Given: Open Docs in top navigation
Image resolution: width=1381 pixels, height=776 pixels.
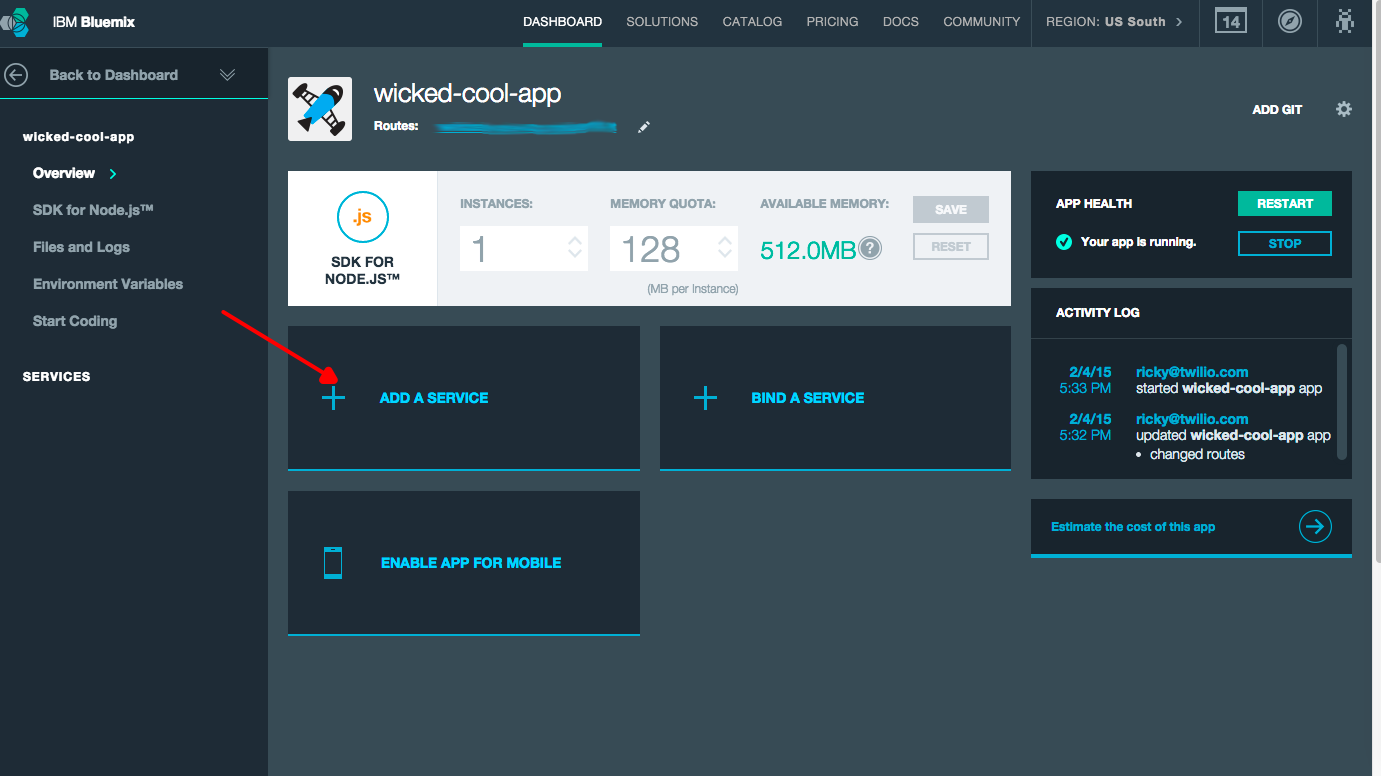Looking at the screenshot, I should click(x=901, y=21).
